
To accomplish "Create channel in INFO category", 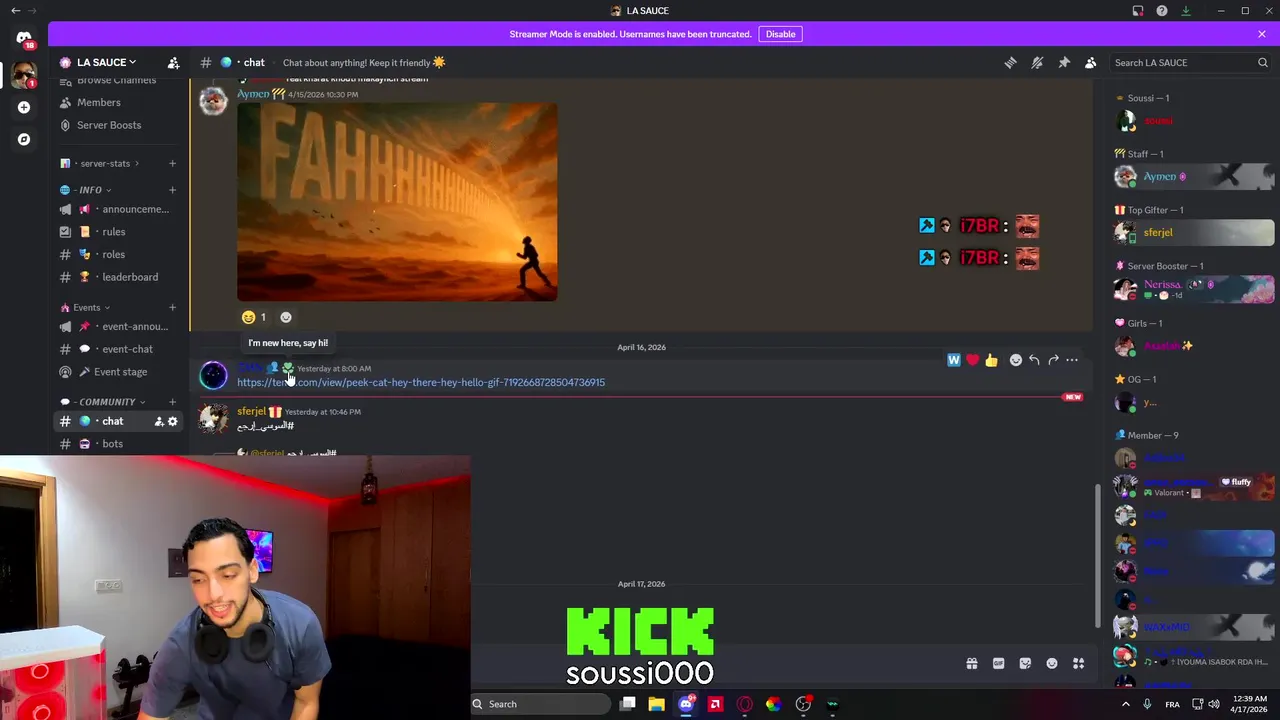I will pos(172,190).
